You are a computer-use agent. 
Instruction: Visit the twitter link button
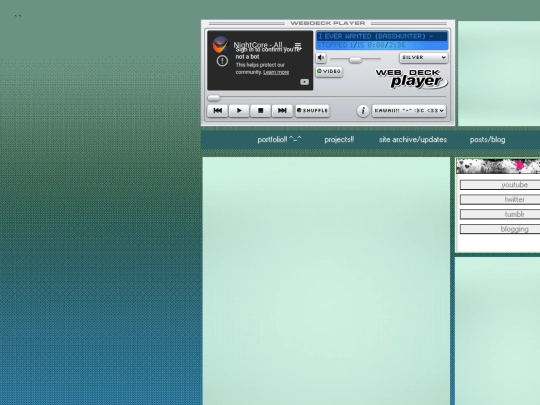click(x=500, y=199)
